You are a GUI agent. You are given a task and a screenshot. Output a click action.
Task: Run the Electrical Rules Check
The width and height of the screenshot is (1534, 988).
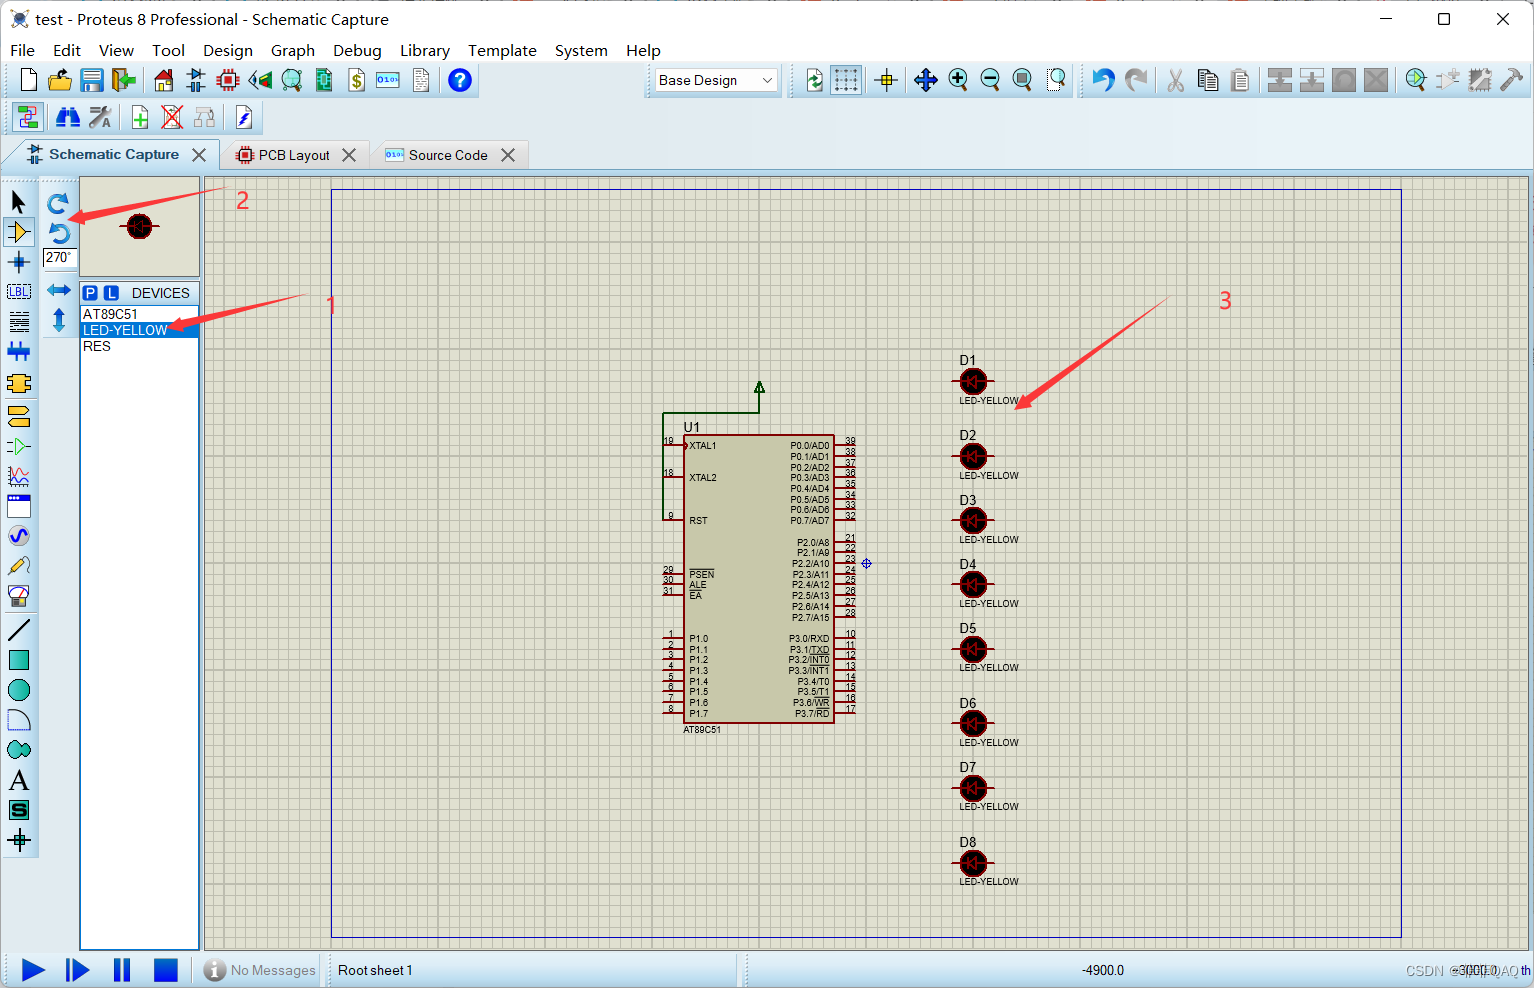click(244, 118)
